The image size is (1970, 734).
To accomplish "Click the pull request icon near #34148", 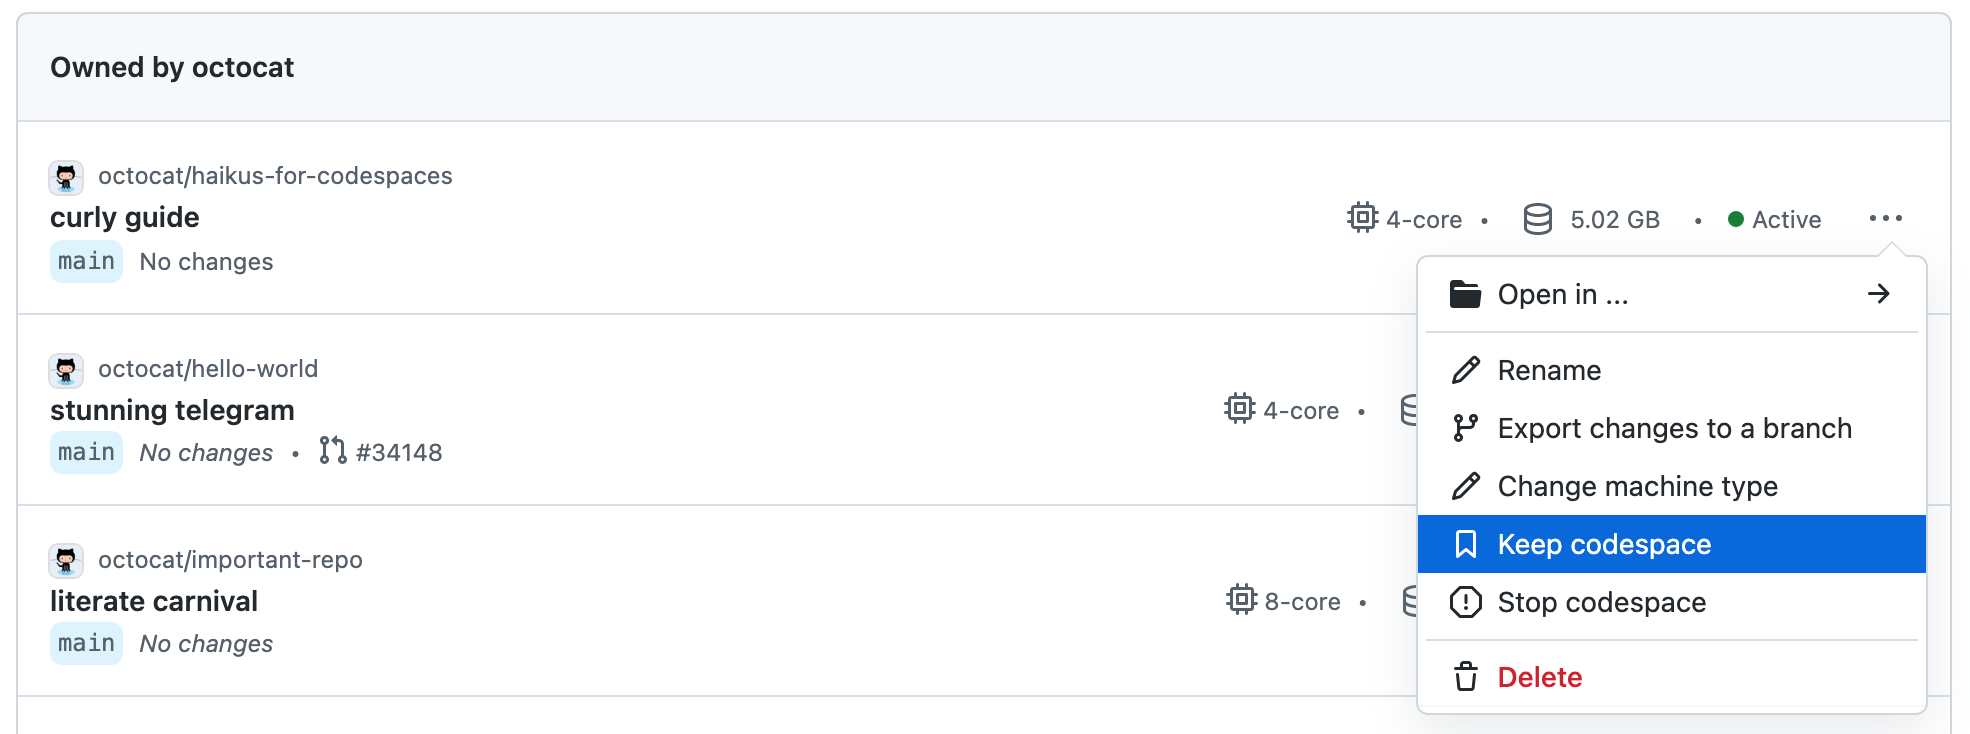I will (x=332, y=451).
